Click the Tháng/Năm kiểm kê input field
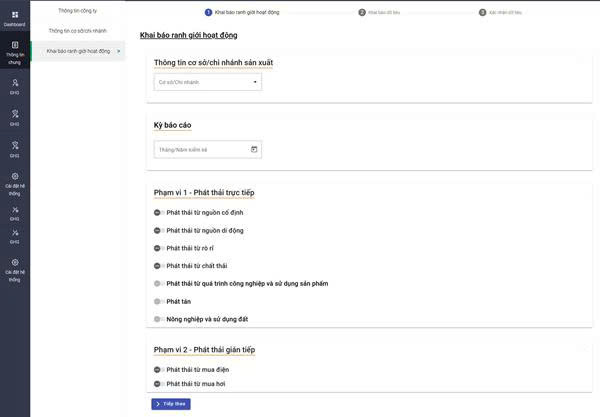The width and height of the screenshot is (600, 417). pos(200,149)
